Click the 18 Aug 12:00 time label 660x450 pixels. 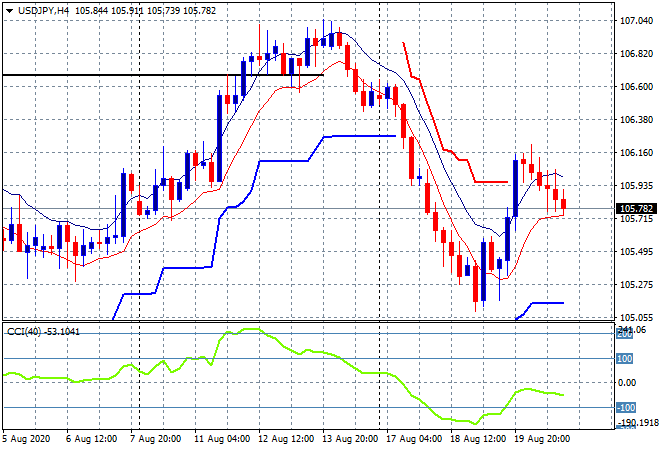[478, 439]
